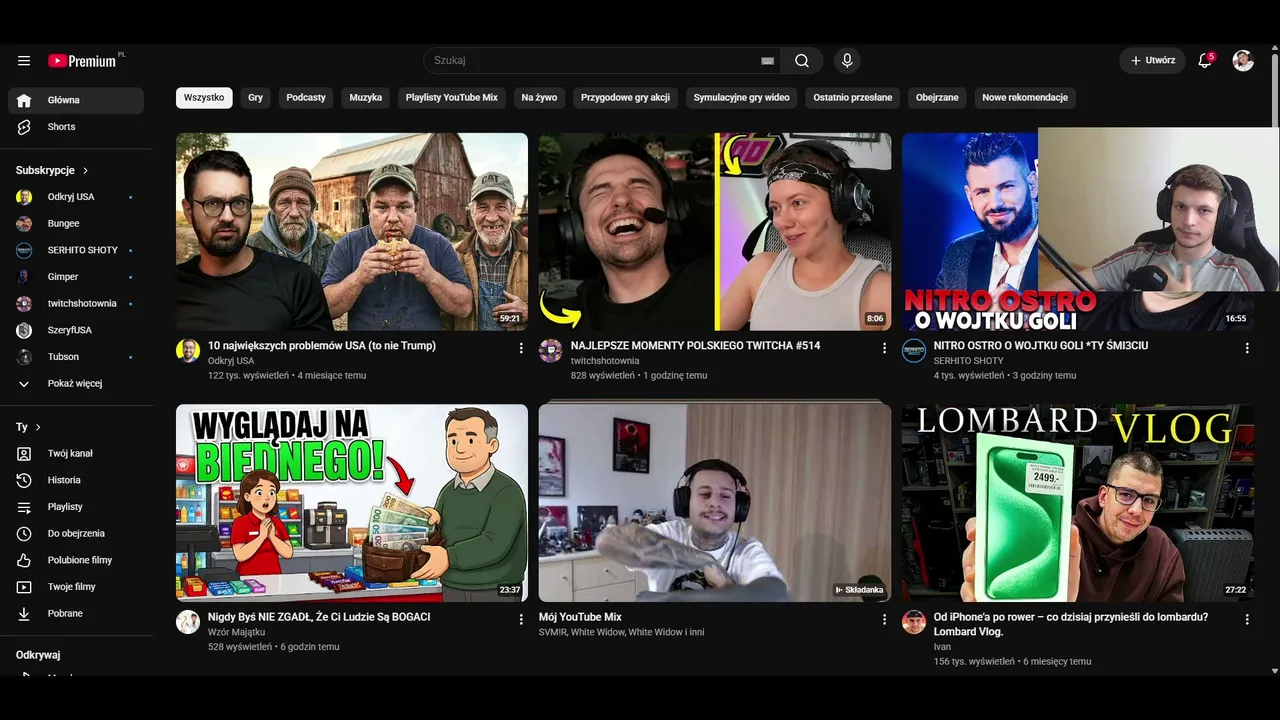Start voice search with microphone
The image size is (1280, 720).
tap(847, 61)
